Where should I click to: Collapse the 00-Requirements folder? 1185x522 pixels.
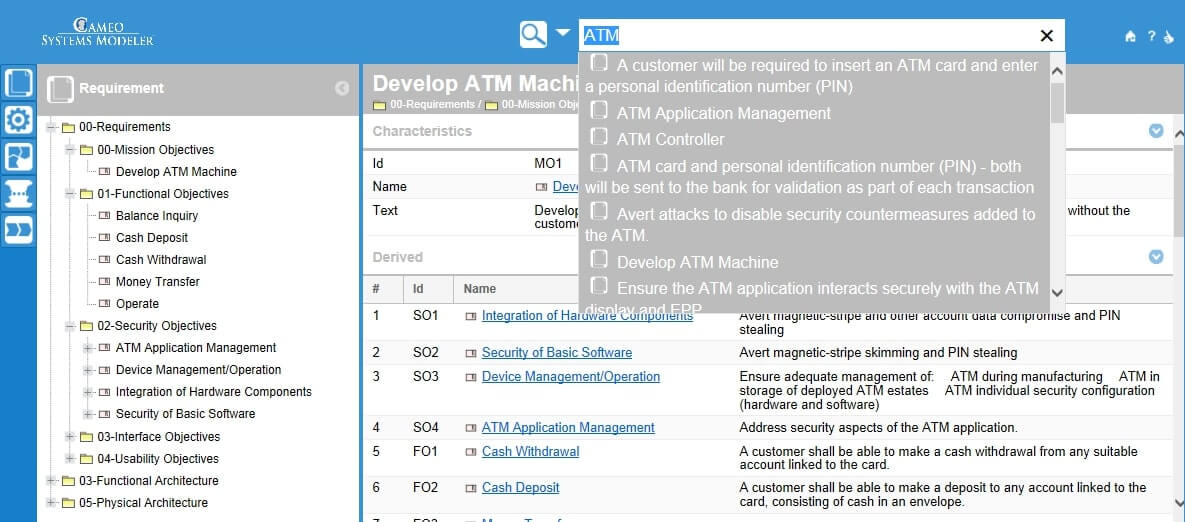(x=51, y=128)
